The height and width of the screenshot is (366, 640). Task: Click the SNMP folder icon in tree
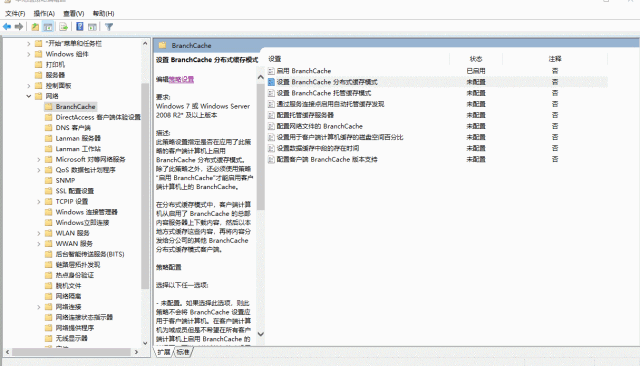click(49, 180)
